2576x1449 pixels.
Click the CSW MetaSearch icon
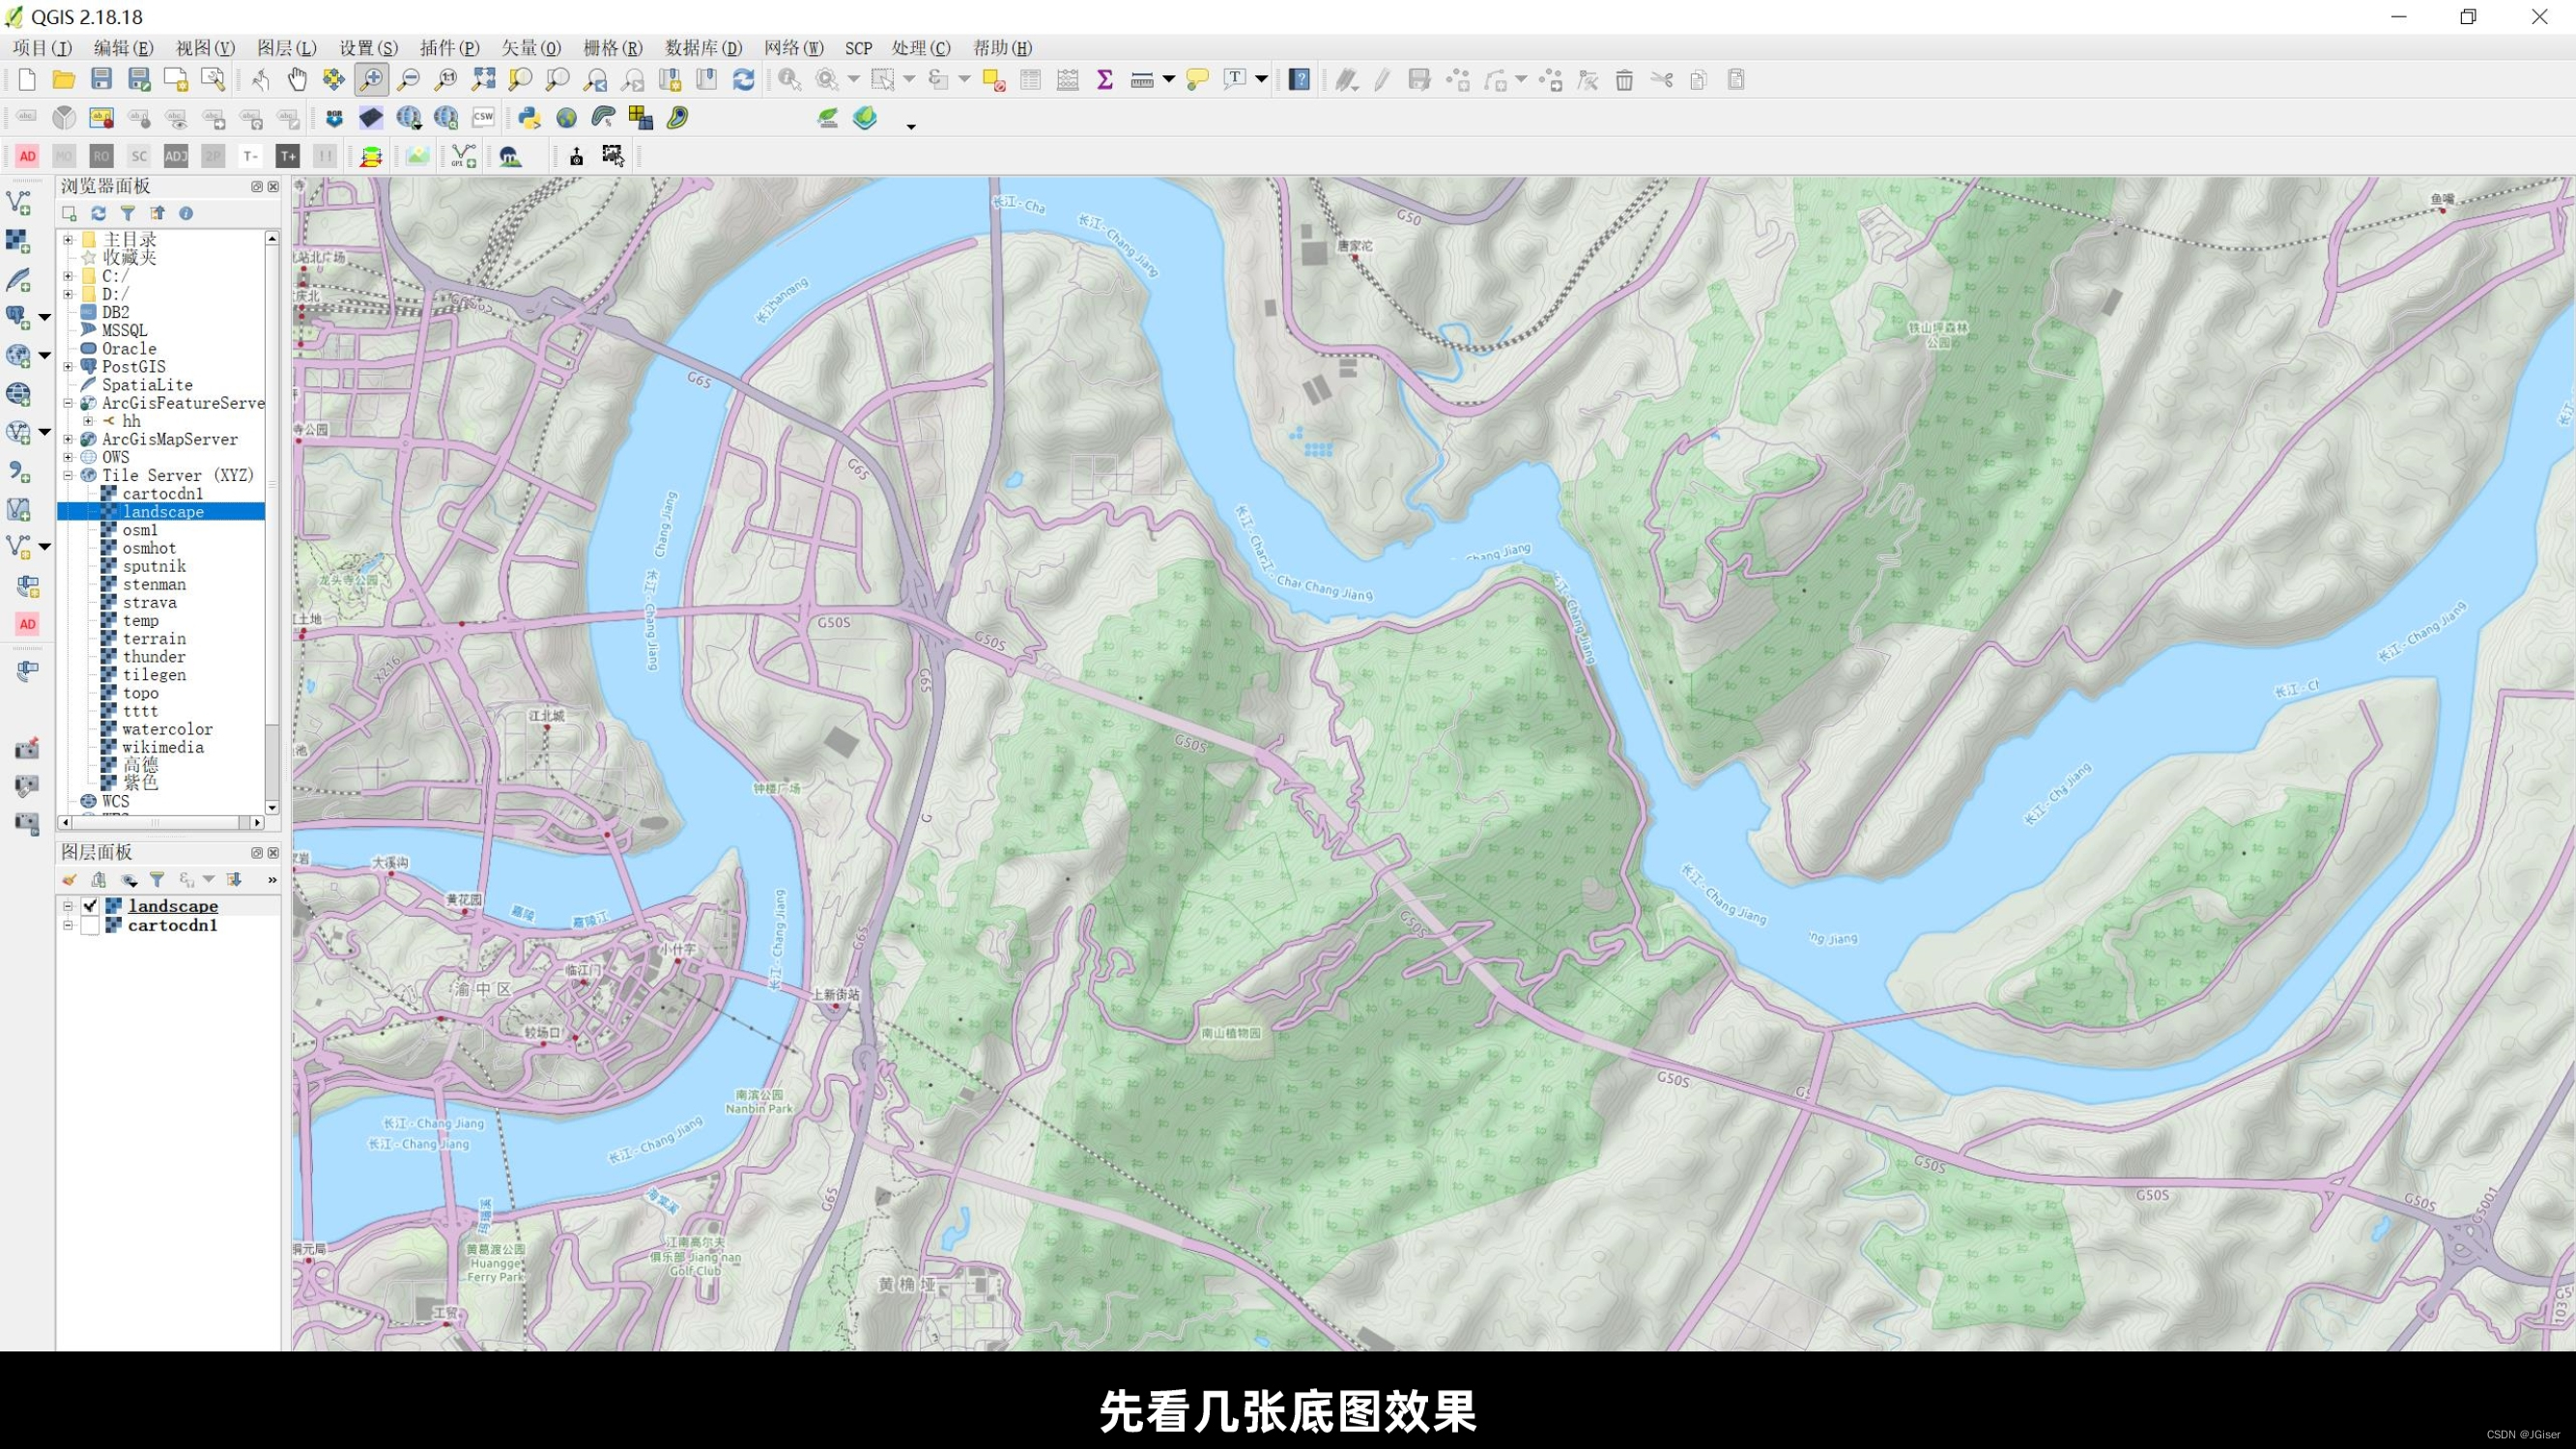(483, 118)
